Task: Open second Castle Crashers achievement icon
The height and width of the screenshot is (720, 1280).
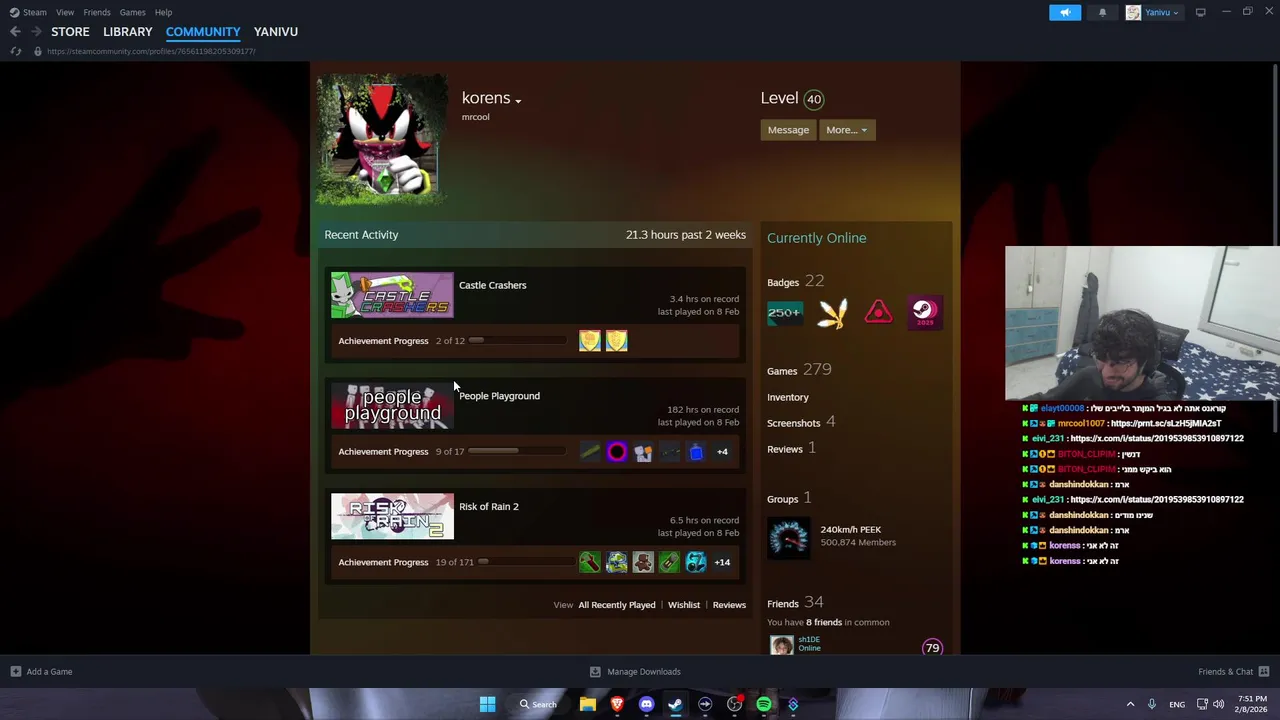Action: point(616,341)
